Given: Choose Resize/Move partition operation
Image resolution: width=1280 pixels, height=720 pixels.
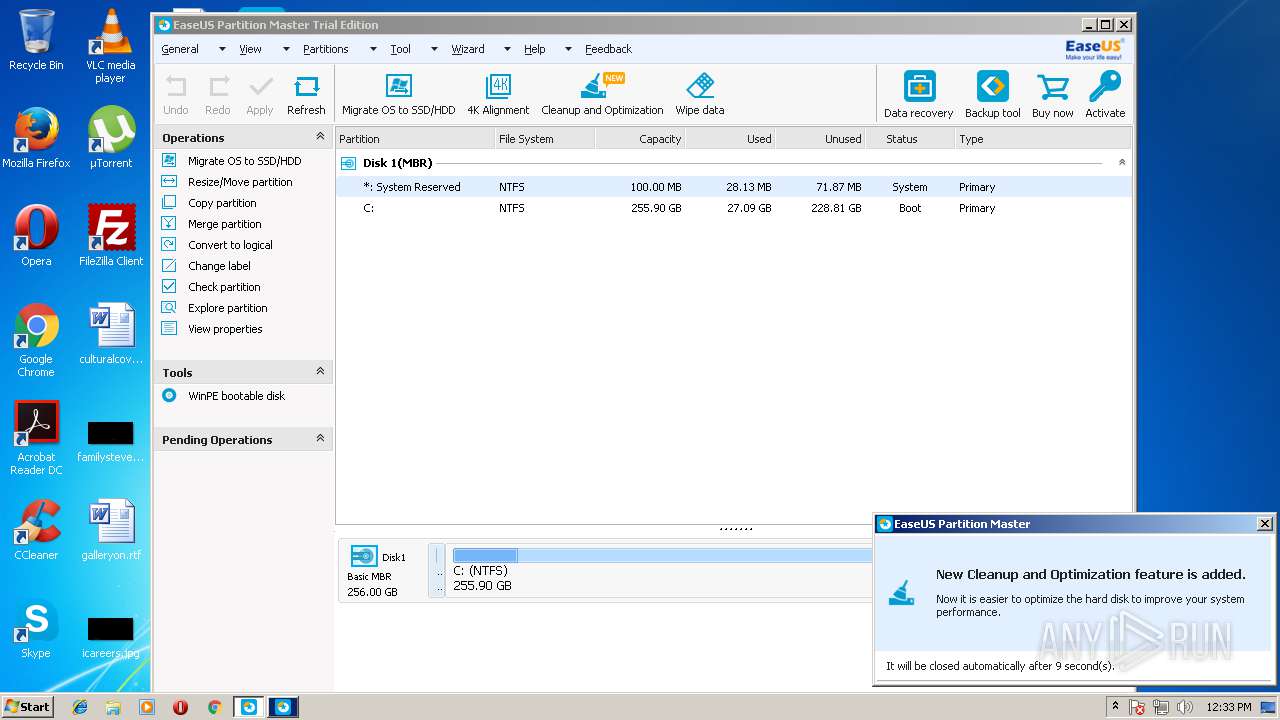Looking at the screenshot, I should coord(240,182).
